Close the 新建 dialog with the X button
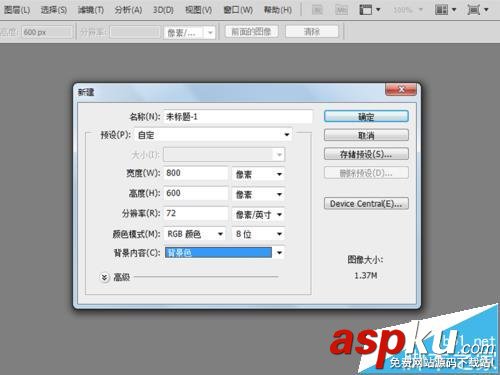The height and width of the screenshot is (375, 500). 401,89
